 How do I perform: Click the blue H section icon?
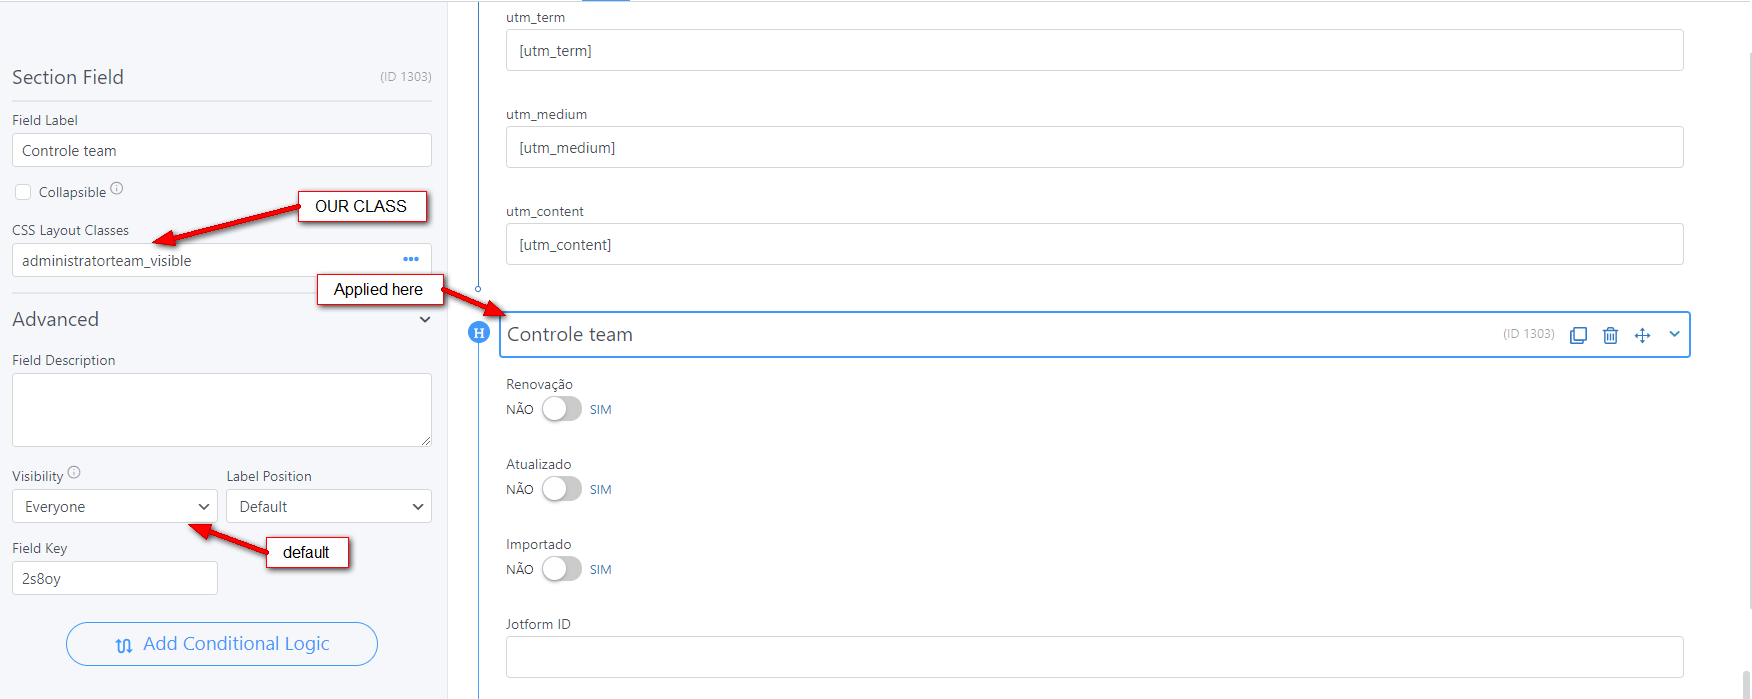click(479, 333)
